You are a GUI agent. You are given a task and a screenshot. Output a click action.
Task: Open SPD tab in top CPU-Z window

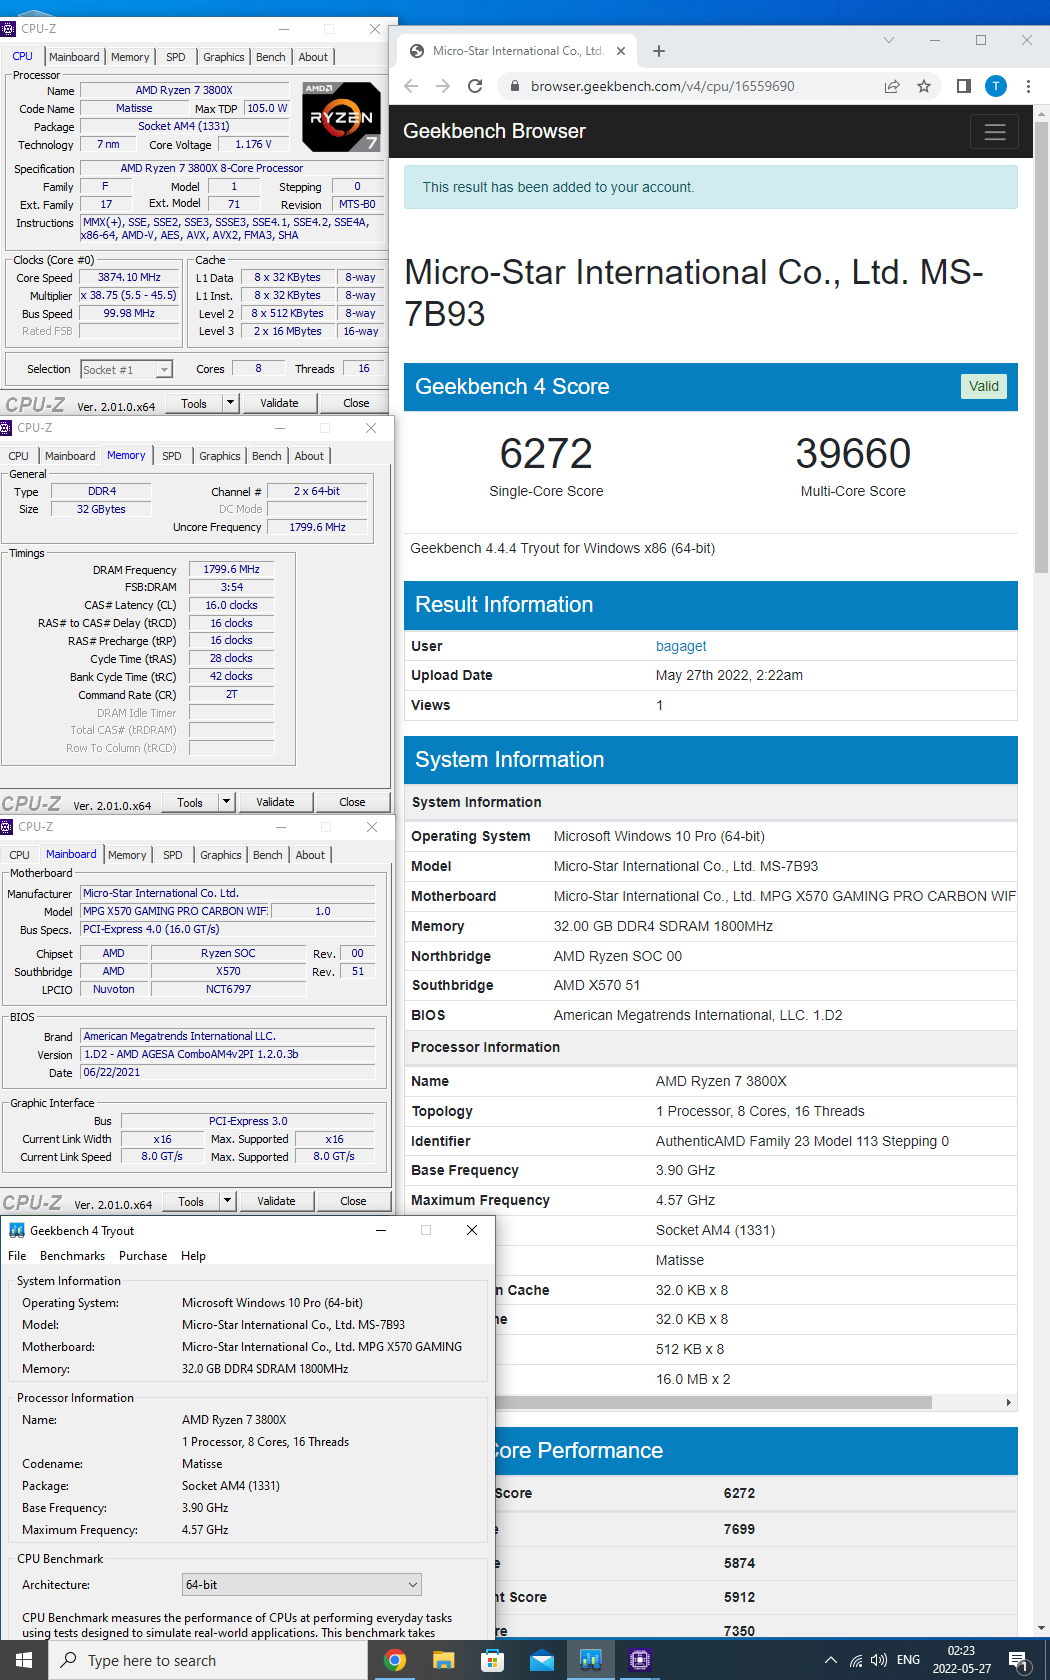point(176,57)
